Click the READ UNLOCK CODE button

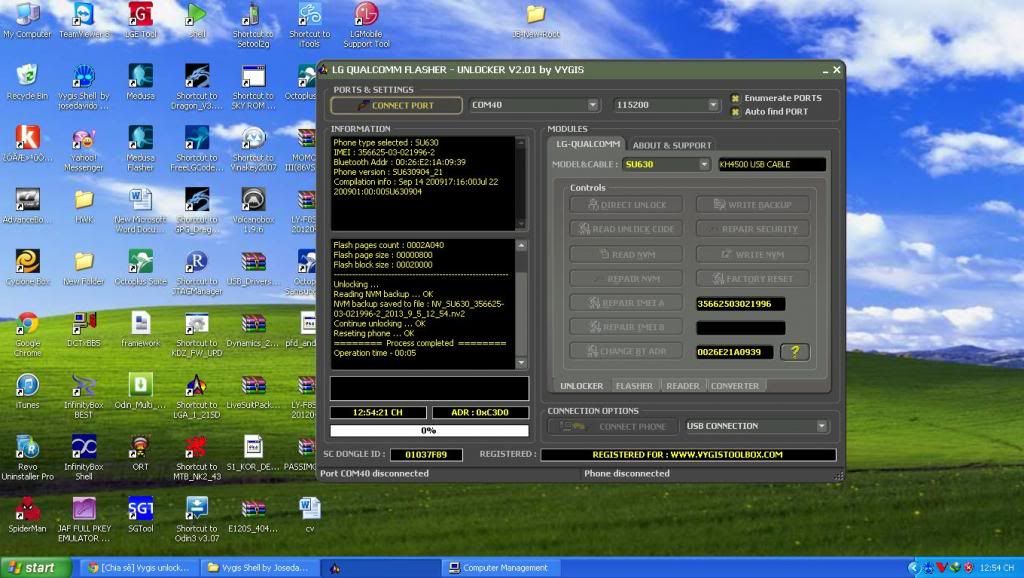626,229
